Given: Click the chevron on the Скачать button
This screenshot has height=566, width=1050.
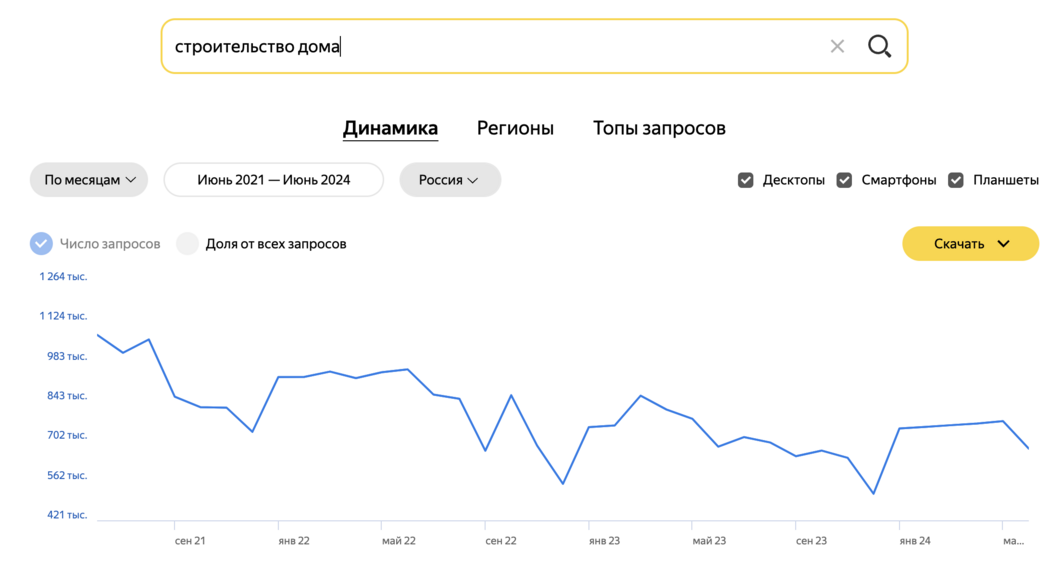Looking at the screenshot, I should 1003,244.
